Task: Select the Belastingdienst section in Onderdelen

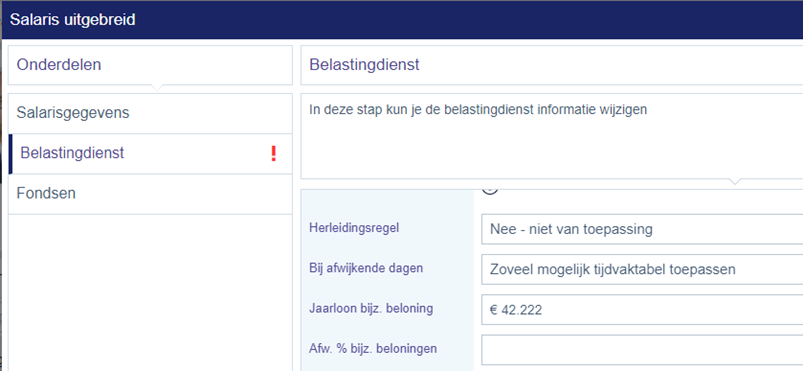Action: 150,154
